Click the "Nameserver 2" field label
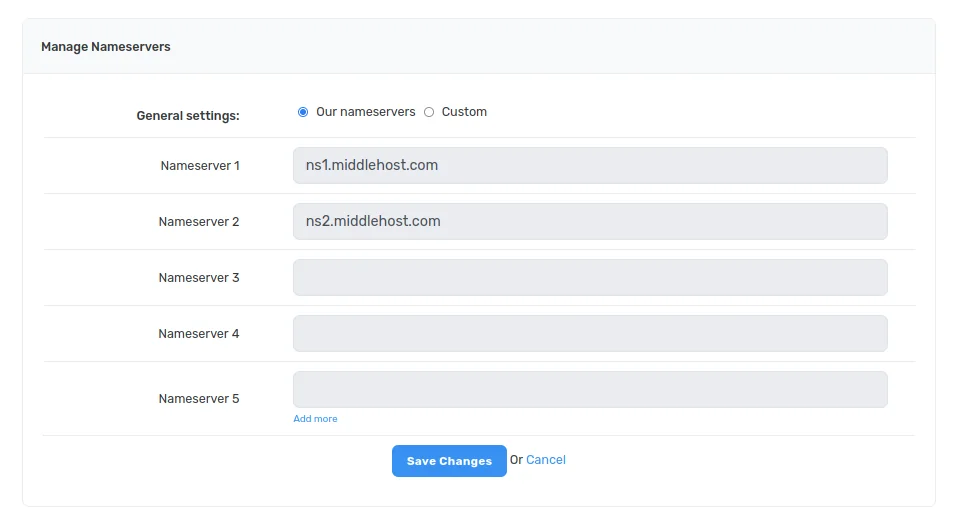 coord(199,222)
